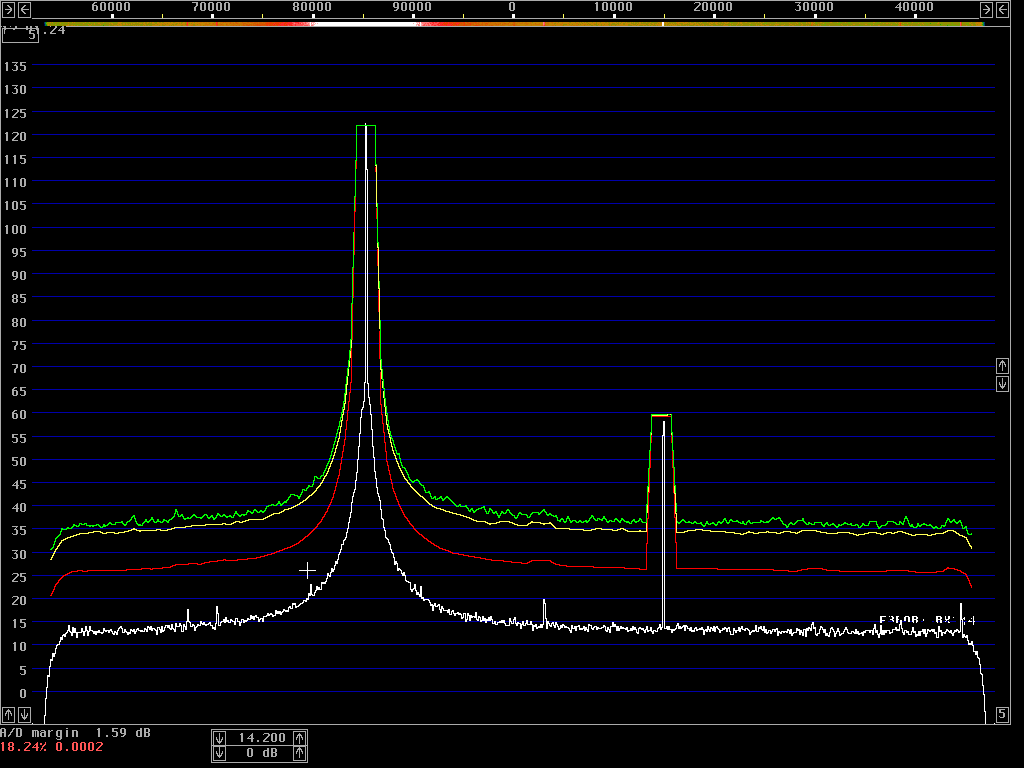Click the 30000 frequency scale label
The width and height of the screenshot is (1024, 768).
tap(814, 7)
